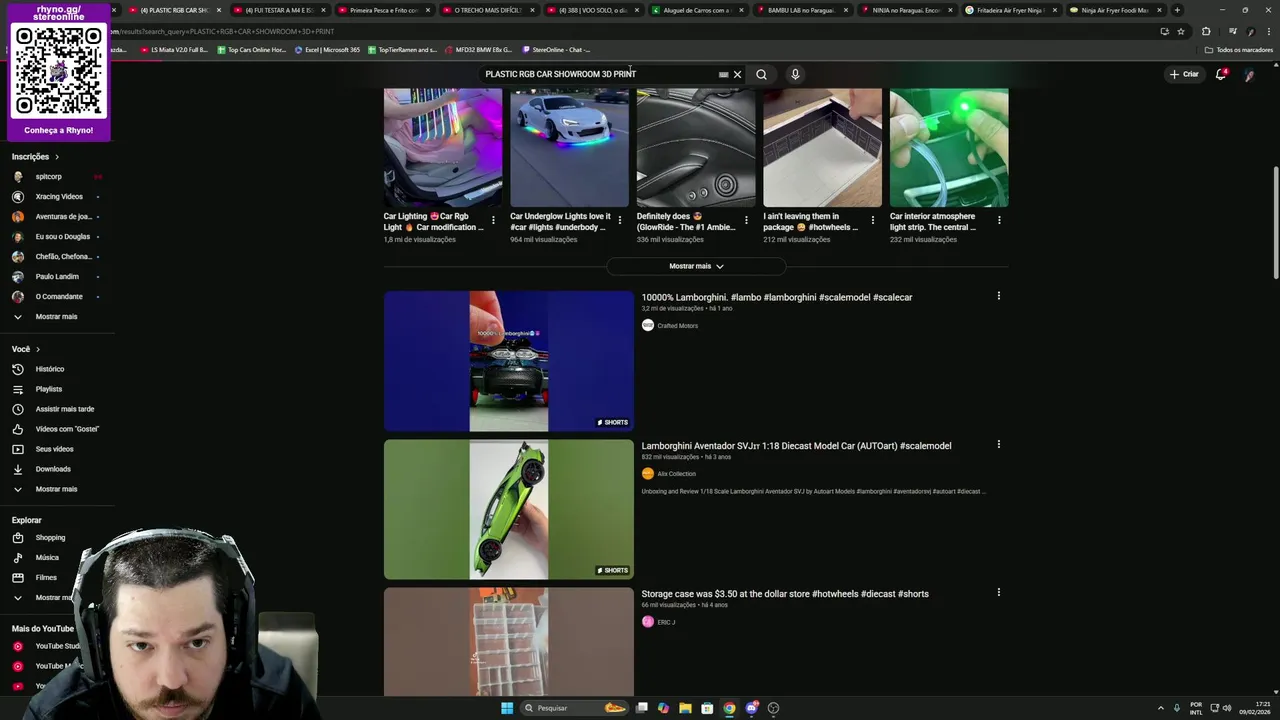Open Excel | Microsoft 365 bookmark
Viewport: 1280px width, 720px height.
327,49
